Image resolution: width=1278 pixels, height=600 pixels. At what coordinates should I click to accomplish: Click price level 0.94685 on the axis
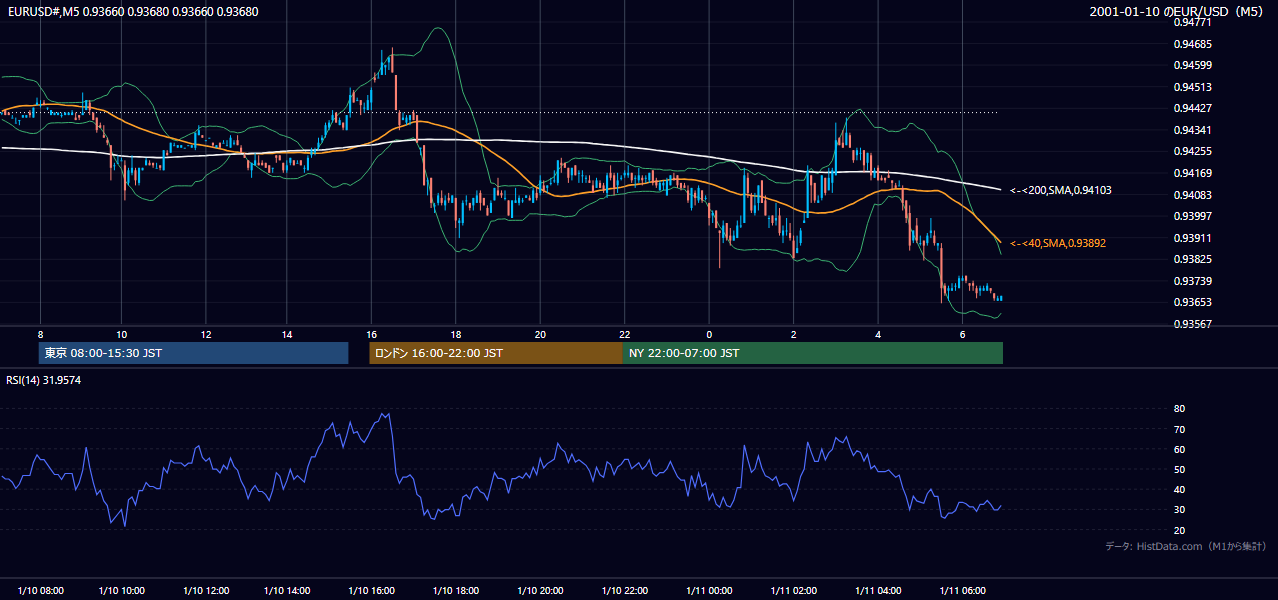pos(1192,44)
